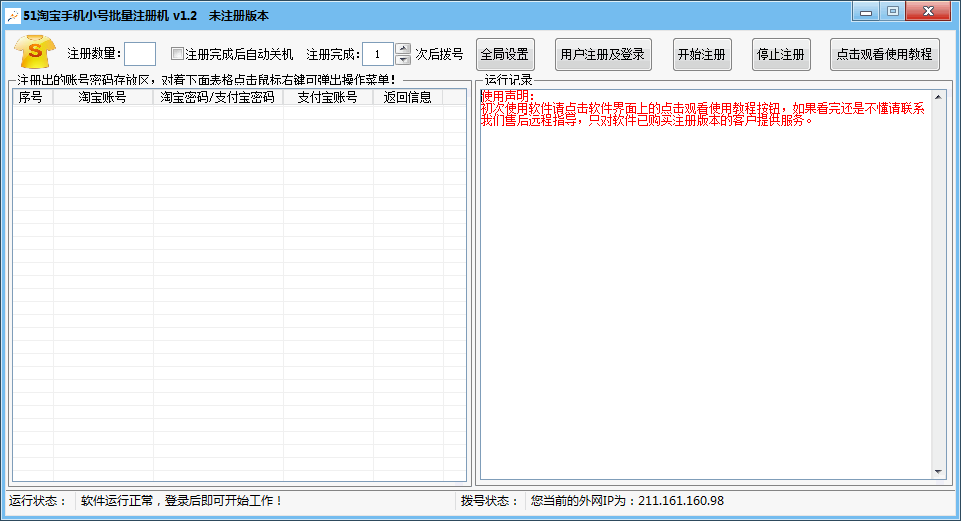Viewport: 961px width, 521px height.
Task: Click the external IP text 211.161.160.98
Action: click(x=681, y=501)
